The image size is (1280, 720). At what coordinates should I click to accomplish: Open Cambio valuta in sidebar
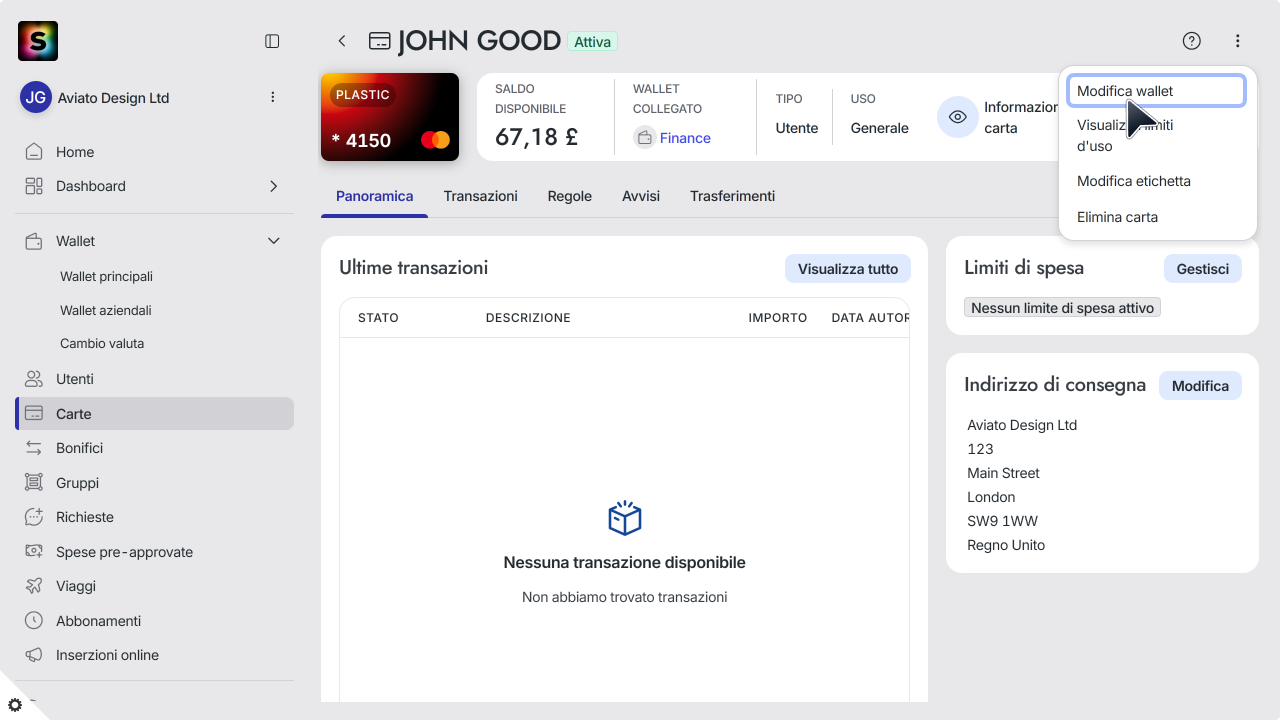tap(102, 343)
